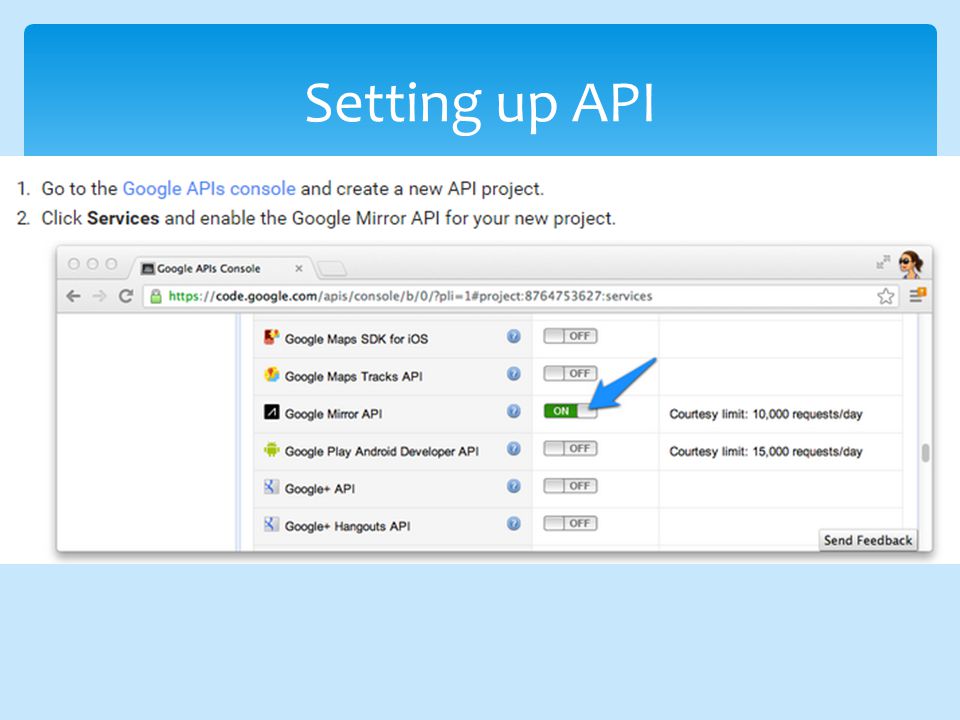This screenshot has height=720, width=960.
Task: Open help for Google Maps SDK for iOS
Action: (x=514, y=336)
